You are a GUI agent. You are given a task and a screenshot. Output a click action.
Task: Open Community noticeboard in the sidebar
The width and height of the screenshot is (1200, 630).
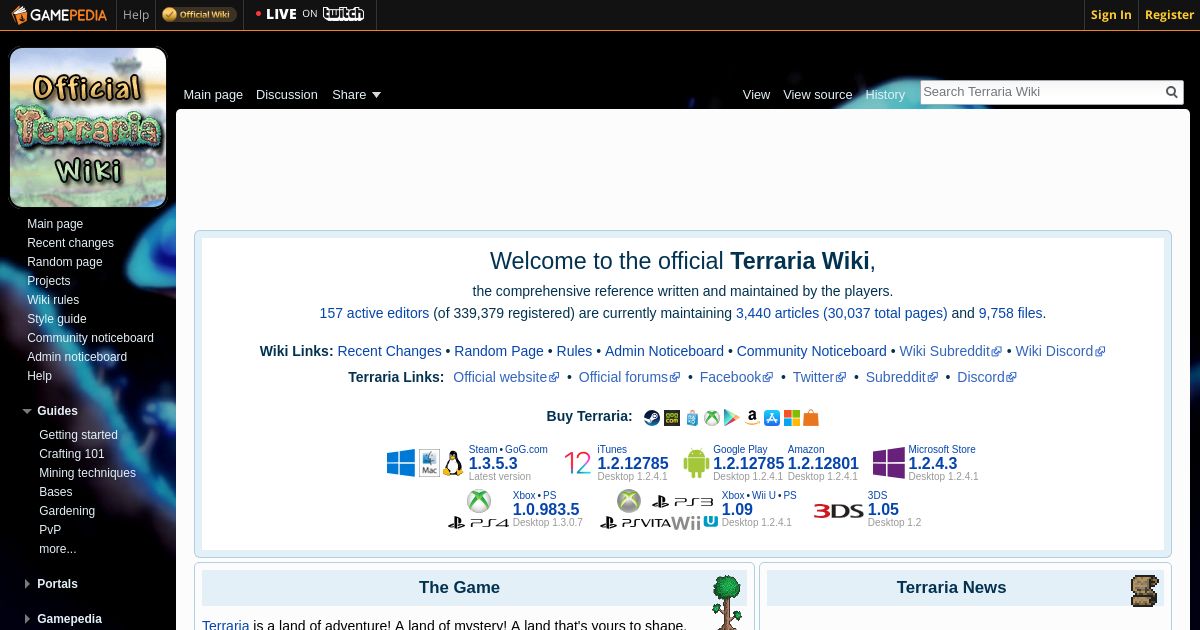click(x=90, y=338)
